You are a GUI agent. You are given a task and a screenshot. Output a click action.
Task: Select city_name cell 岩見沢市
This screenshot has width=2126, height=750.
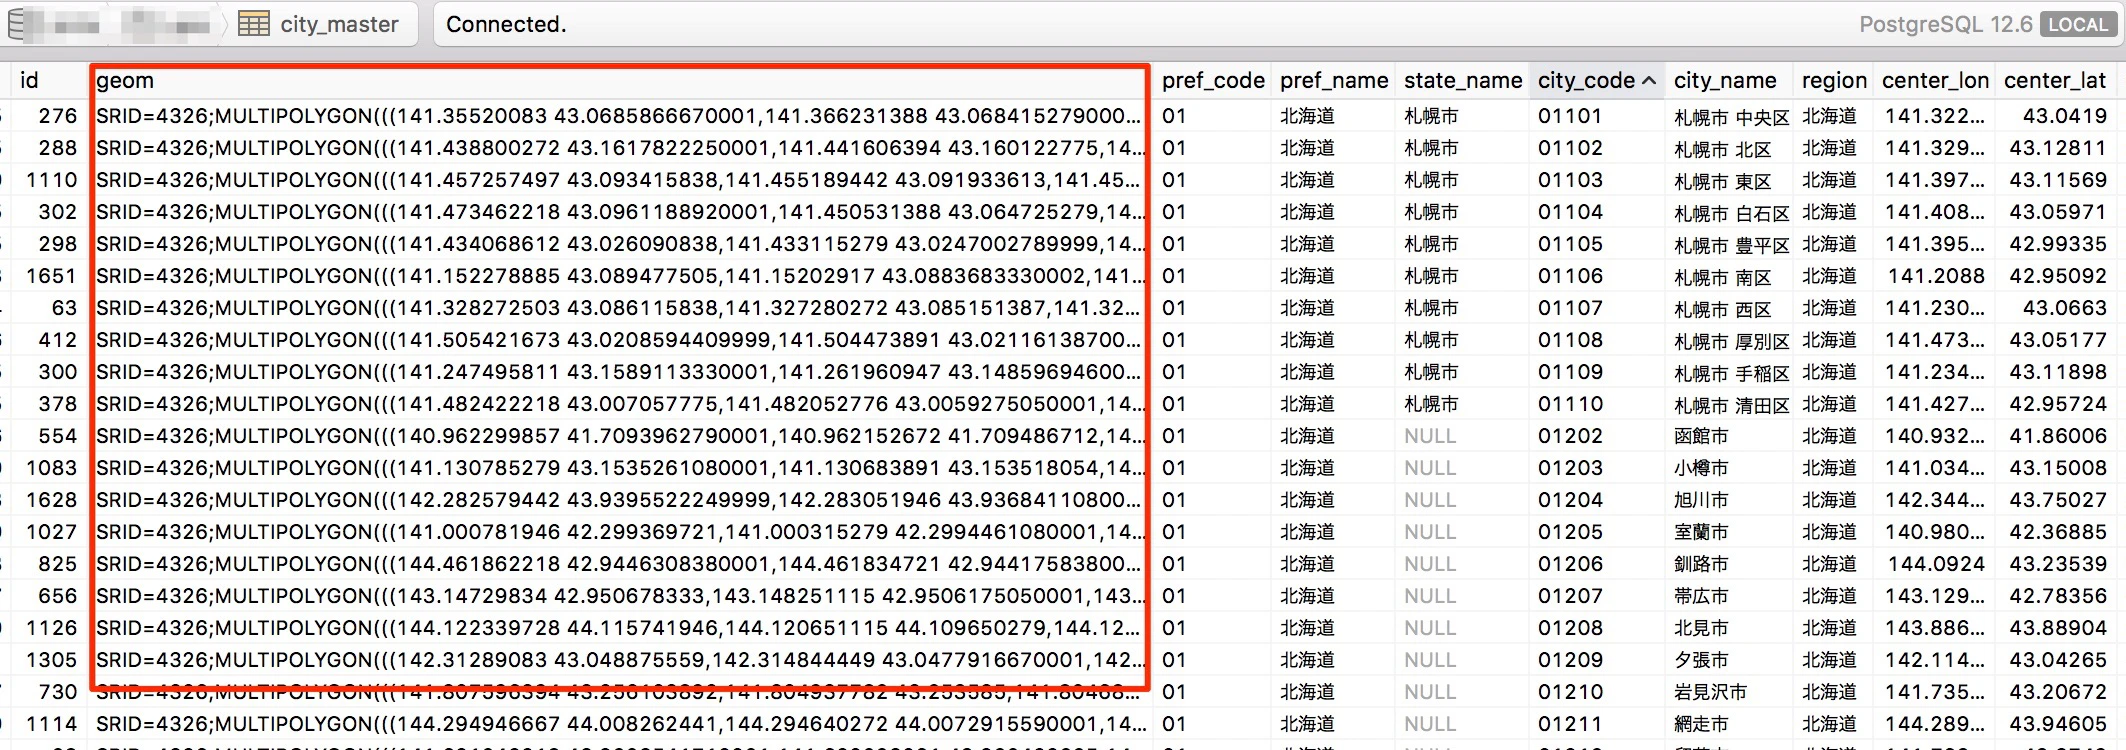coord(1710,692)
